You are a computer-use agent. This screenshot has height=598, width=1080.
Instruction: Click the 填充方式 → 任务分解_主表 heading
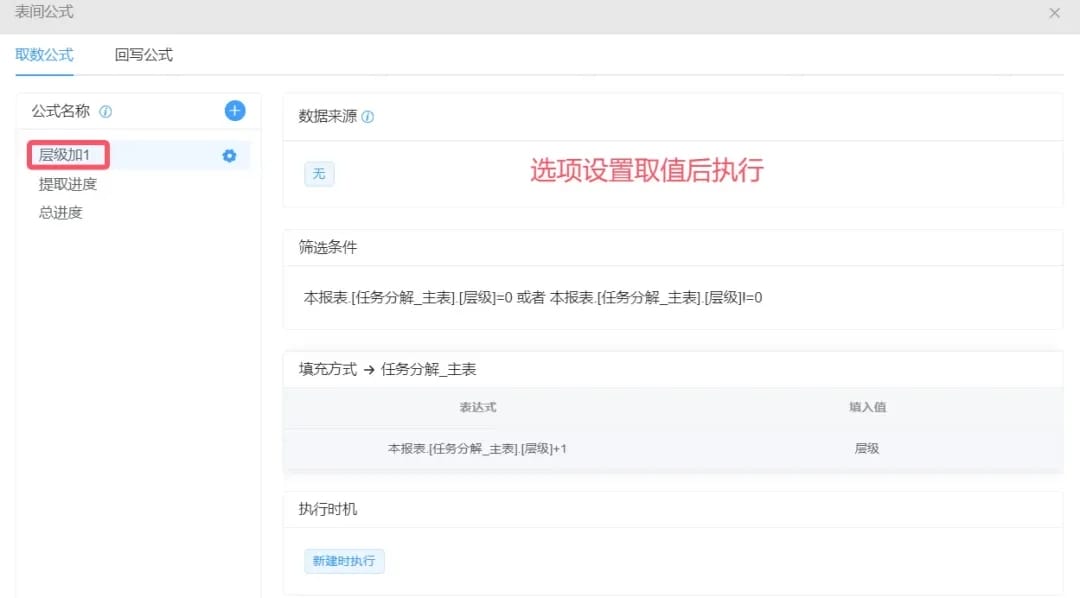point(387,369)
